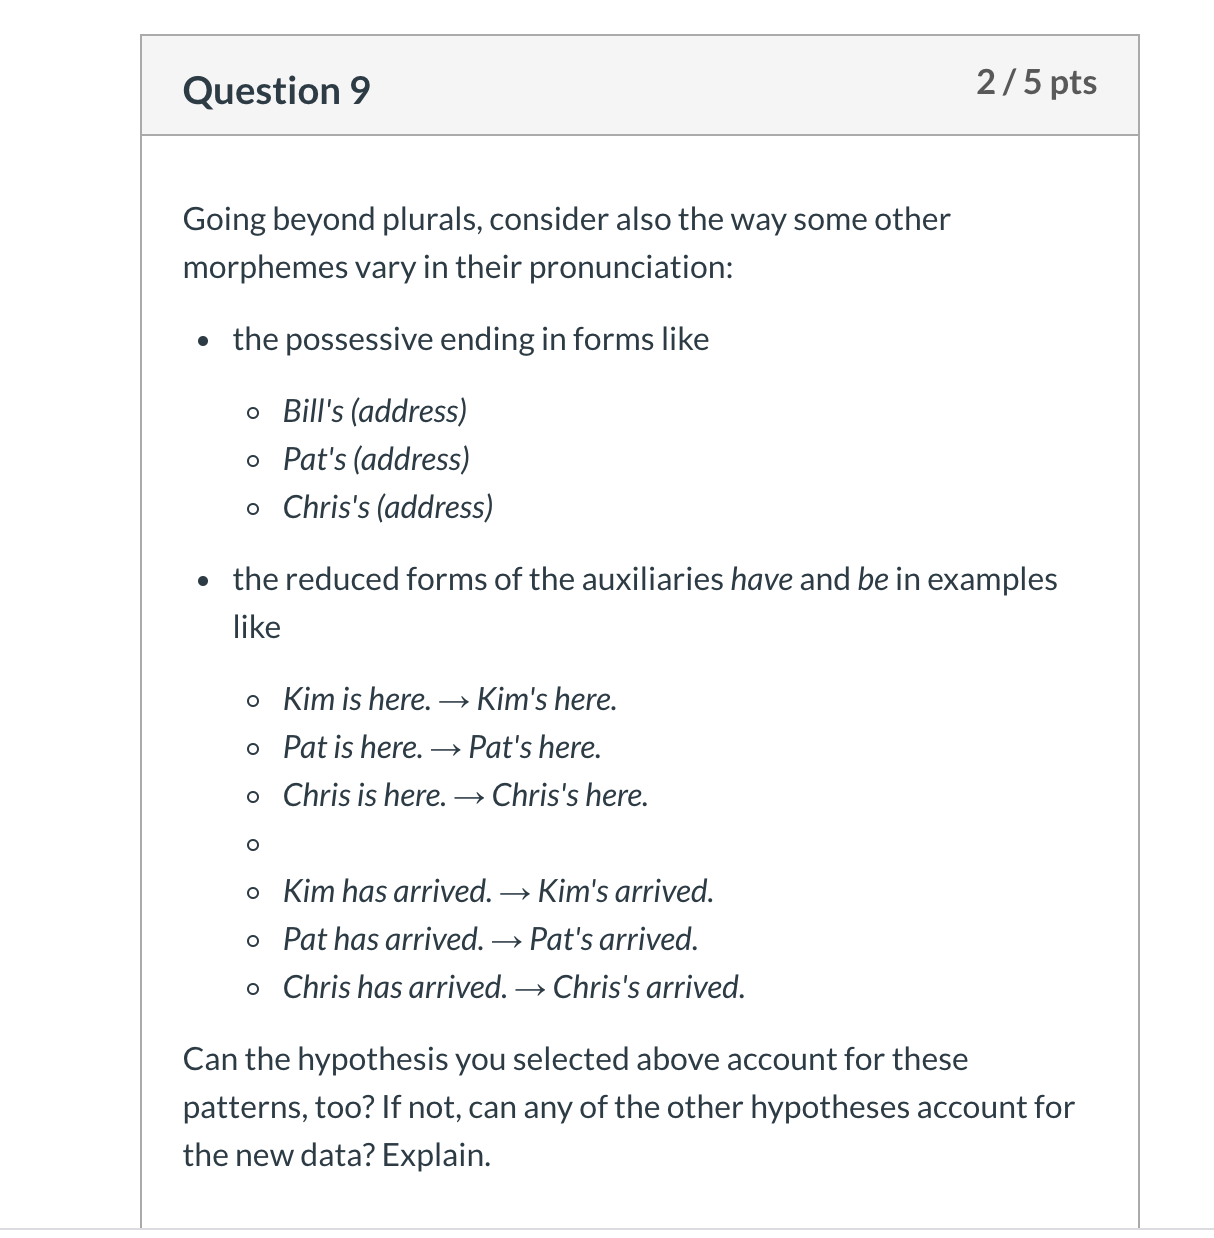
Task: Click the Kim is here example line
Action: 450,699
